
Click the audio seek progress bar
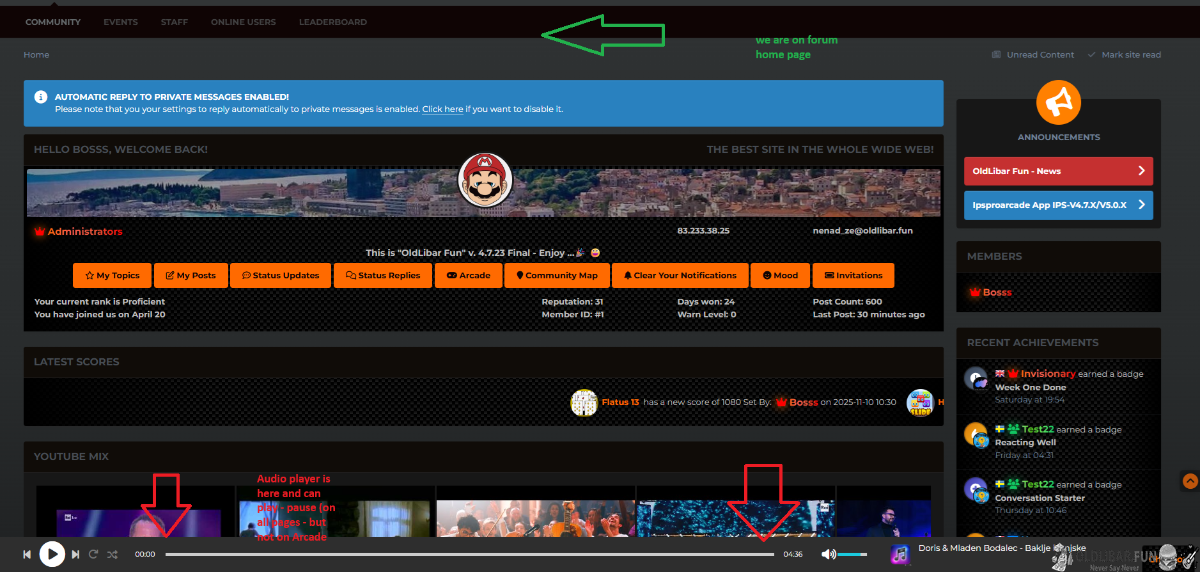click(470, 554)
